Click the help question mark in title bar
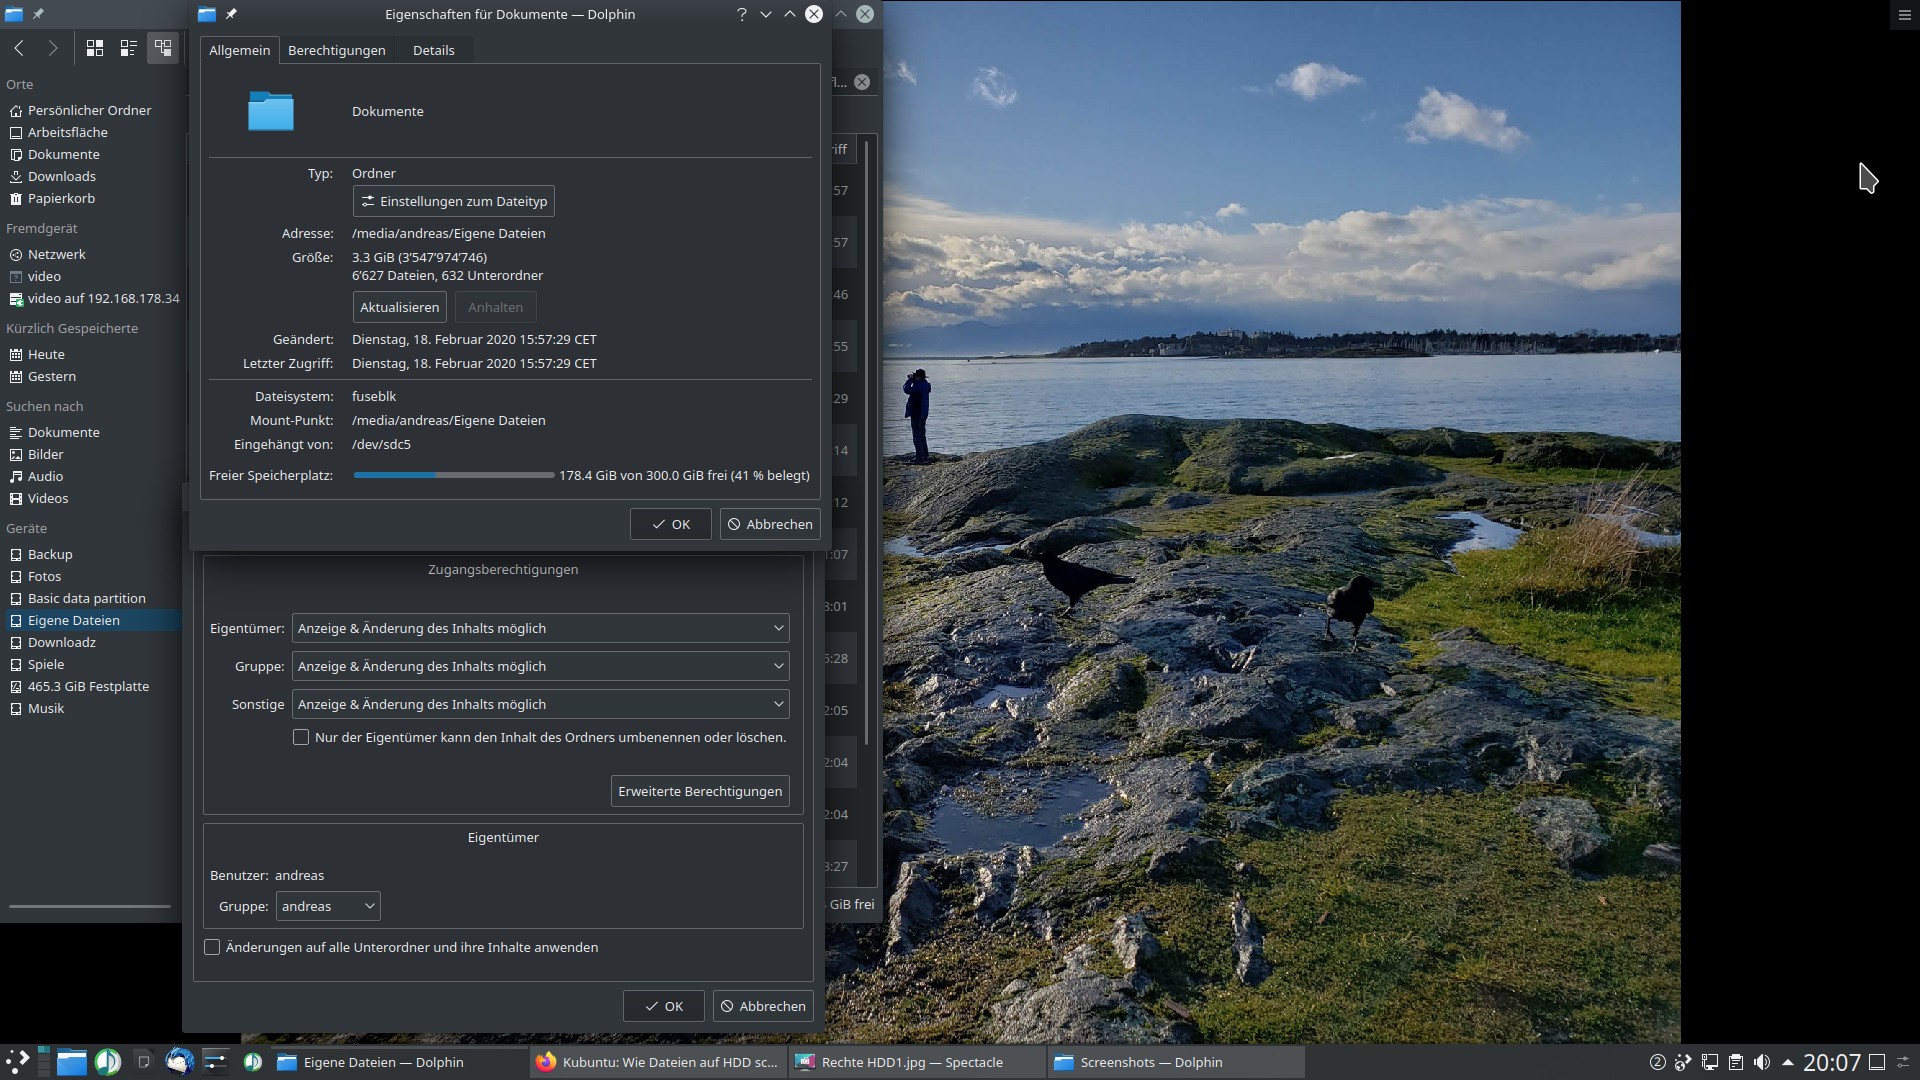Image resolution: width=1920 pixels, height=1080 pixels. (x=741, y=14)
